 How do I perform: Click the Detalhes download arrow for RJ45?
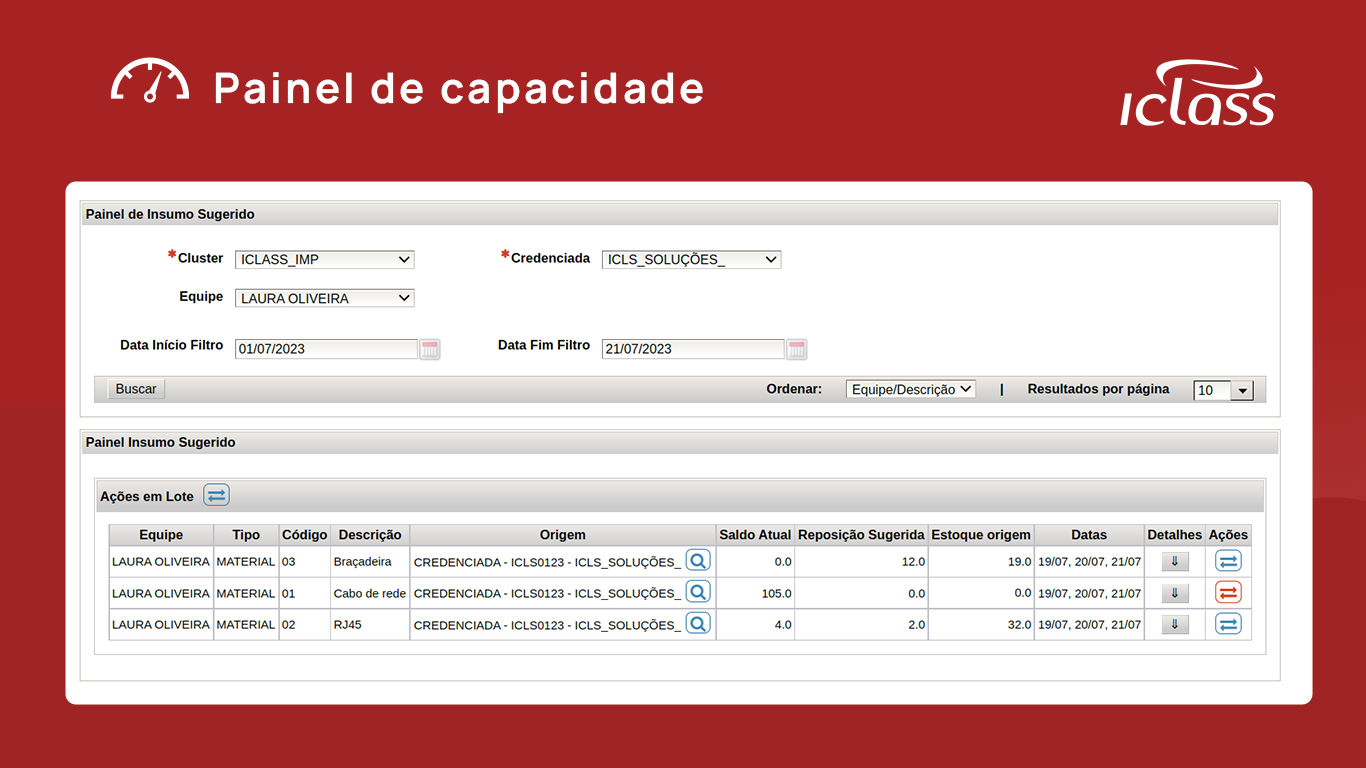pyautogui.click(x=1174, y=623)
